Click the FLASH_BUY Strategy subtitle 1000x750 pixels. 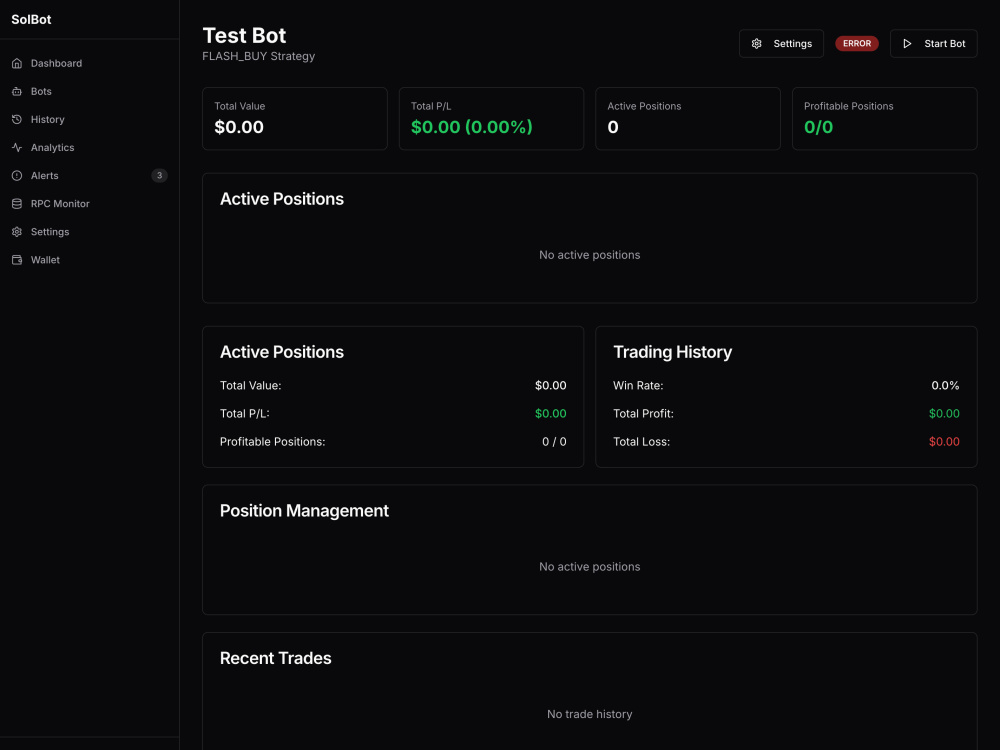pos(258,56)
